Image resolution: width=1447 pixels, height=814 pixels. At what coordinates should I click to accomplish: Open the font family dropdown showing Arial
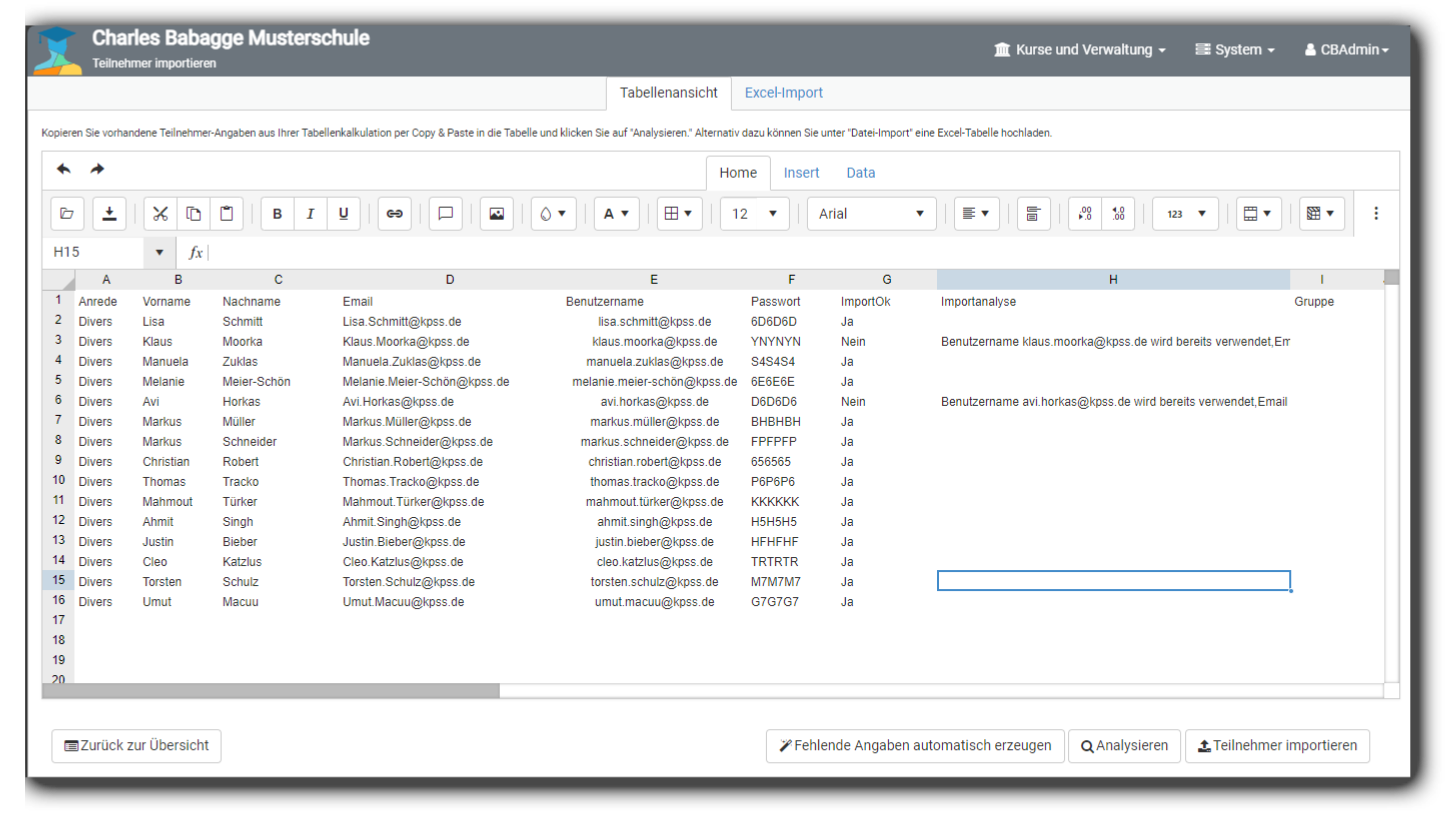click(871, 213)
